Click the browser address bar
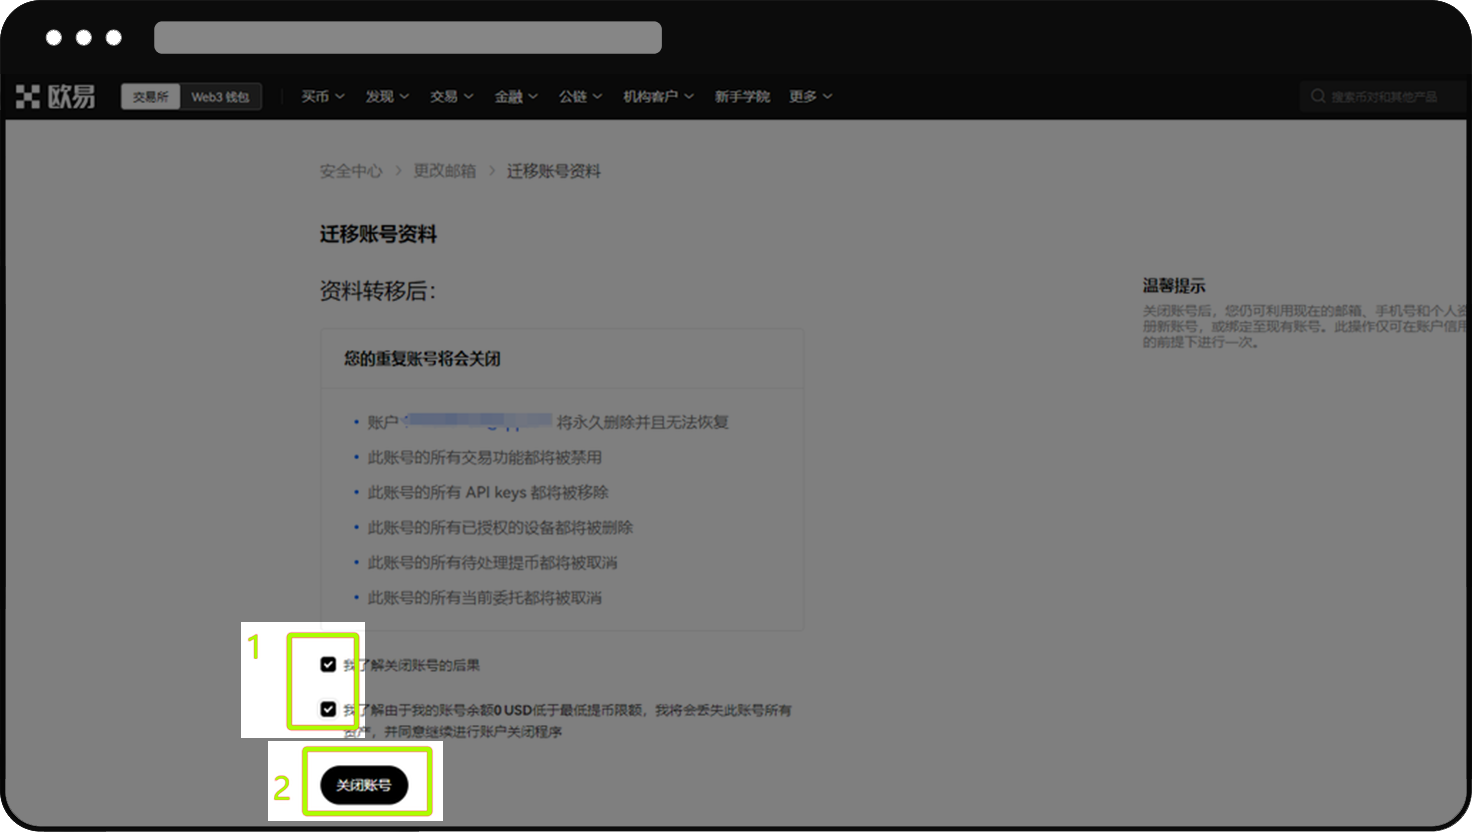This screenshot has width=1472, height=832. (408, 38)
